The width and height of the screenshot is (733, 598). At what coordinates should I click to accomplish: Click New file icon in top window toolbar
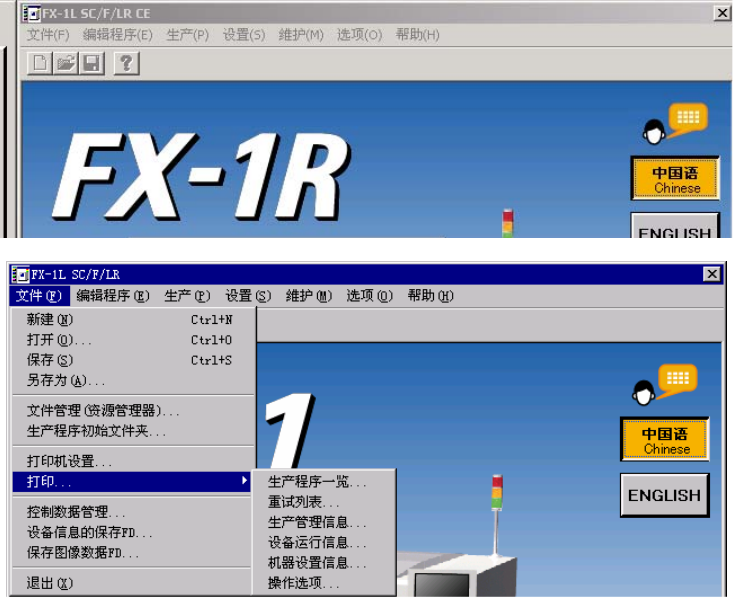[x=40, y=63]
